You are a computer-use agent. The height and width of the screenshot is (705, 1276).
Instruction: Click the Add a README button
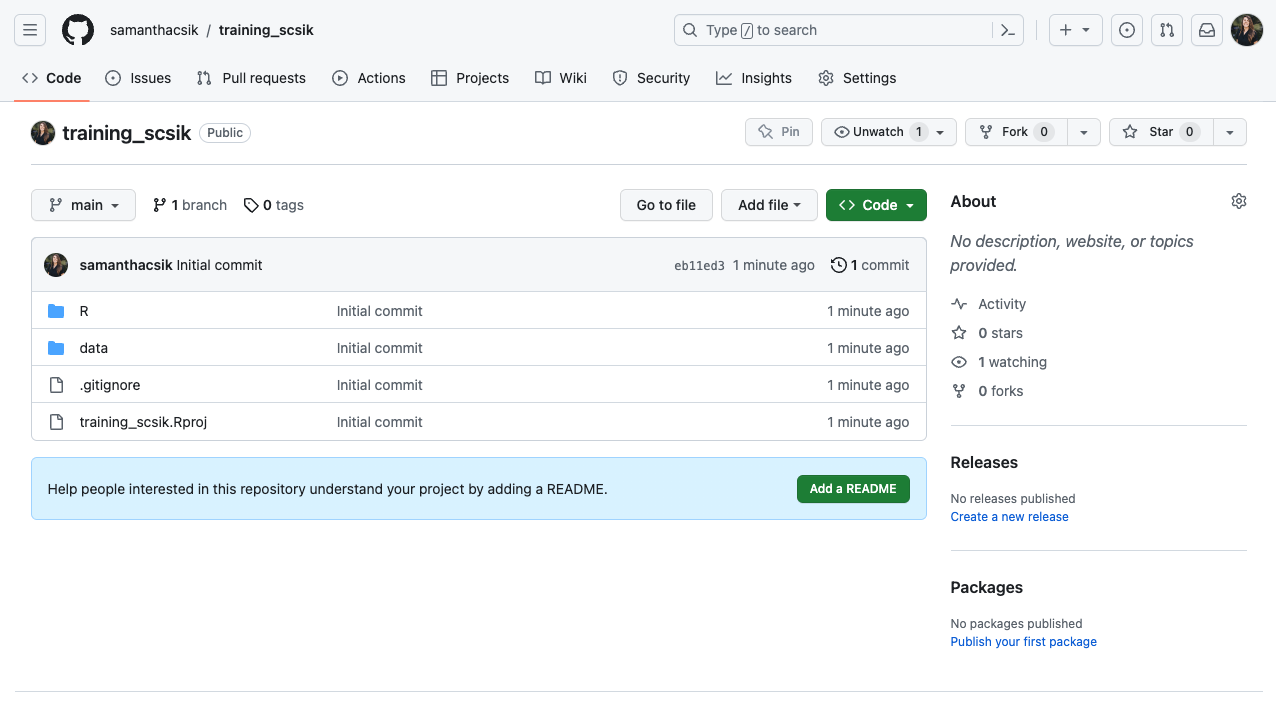(x=853, y=489)
